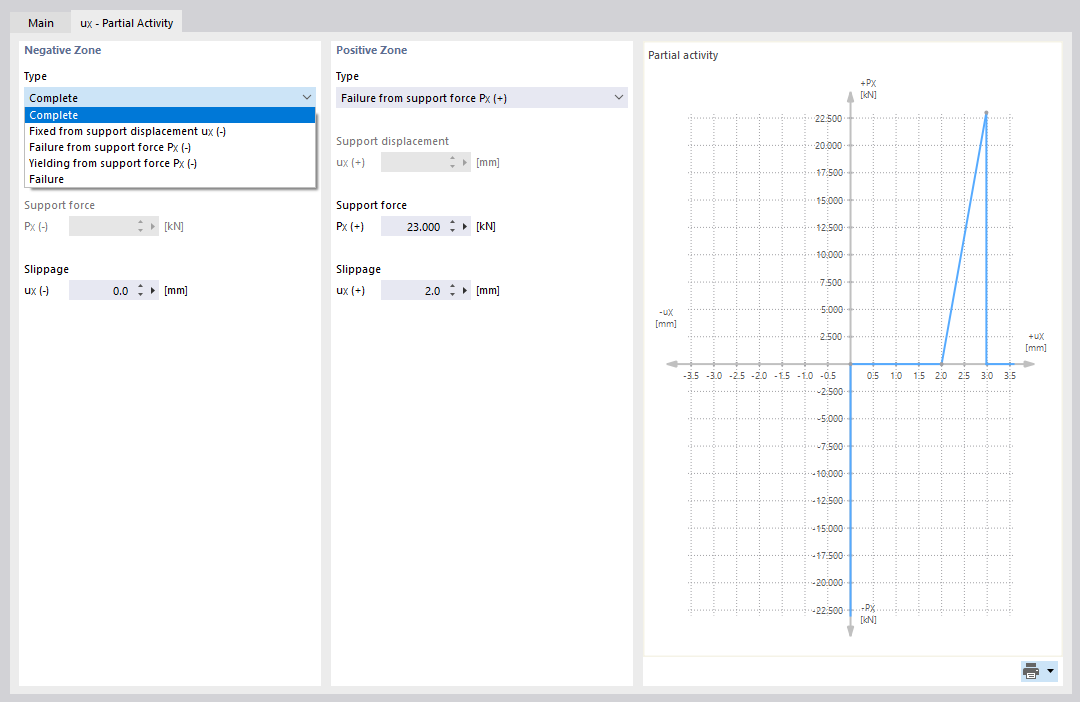Click the -22.500 axis label on graph
This screenshot has width=1080, height=702.
point(827,610)
